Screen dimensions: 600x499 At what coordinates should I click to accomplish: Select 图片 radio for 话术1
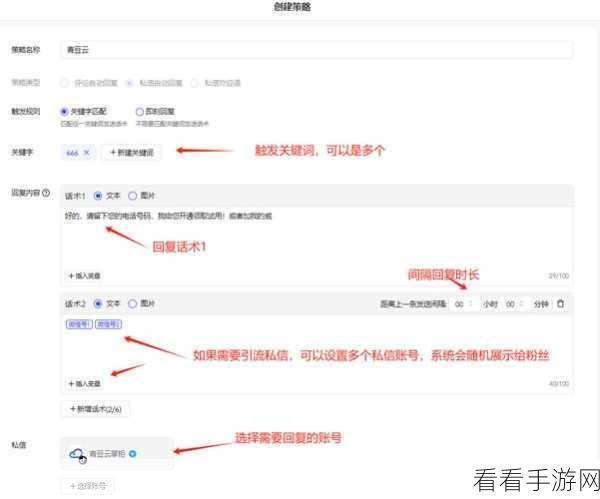pyautogui.click(x=132, y=196)
